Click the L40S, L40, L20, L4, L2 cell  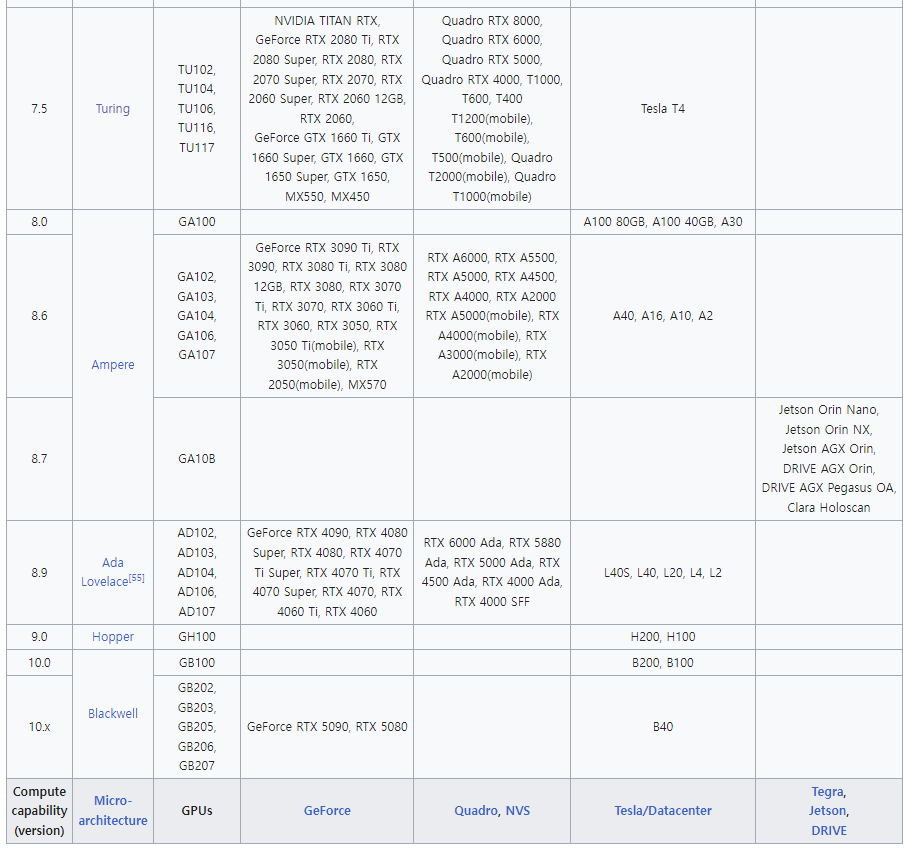pyautogui.click(x=663, y=573)
